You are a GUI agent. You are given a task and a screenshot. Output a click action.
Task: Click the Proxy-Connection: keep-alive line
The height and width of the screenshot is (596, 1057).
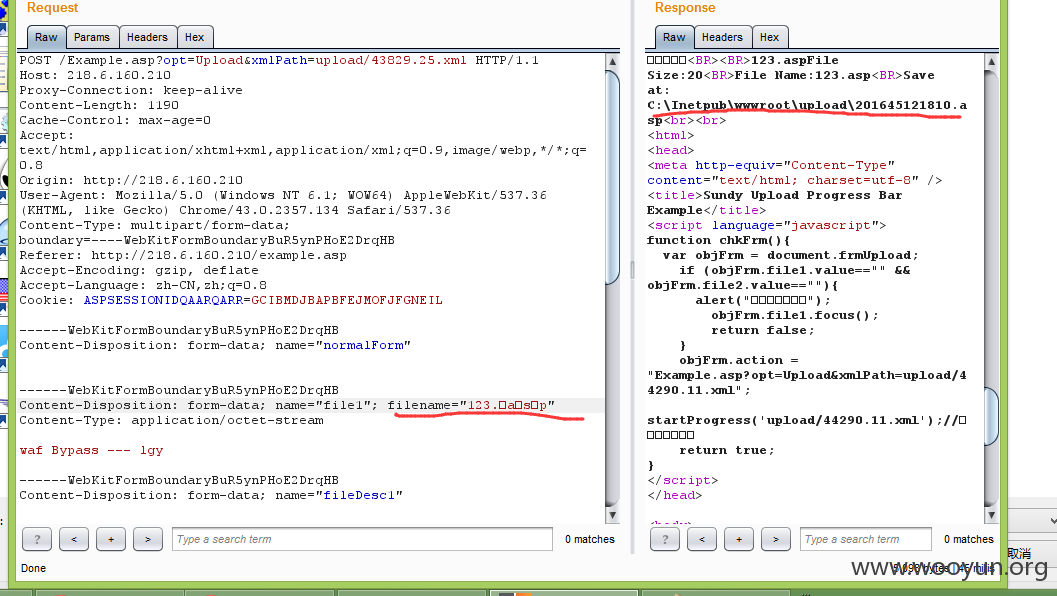(131, 90)
